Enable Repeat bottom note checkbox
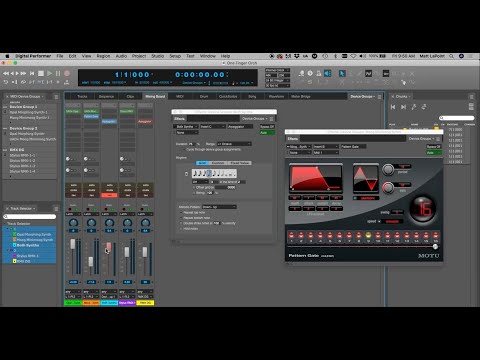Image resolution: width=480 pixels, height=360 pixels. tap(182, 218)
